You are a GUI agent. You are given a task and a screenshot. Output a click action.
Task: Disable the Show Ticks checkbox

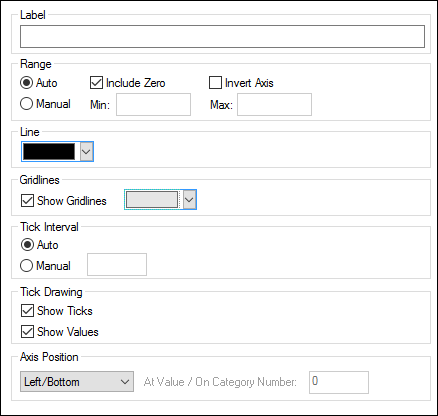point(27,311)
